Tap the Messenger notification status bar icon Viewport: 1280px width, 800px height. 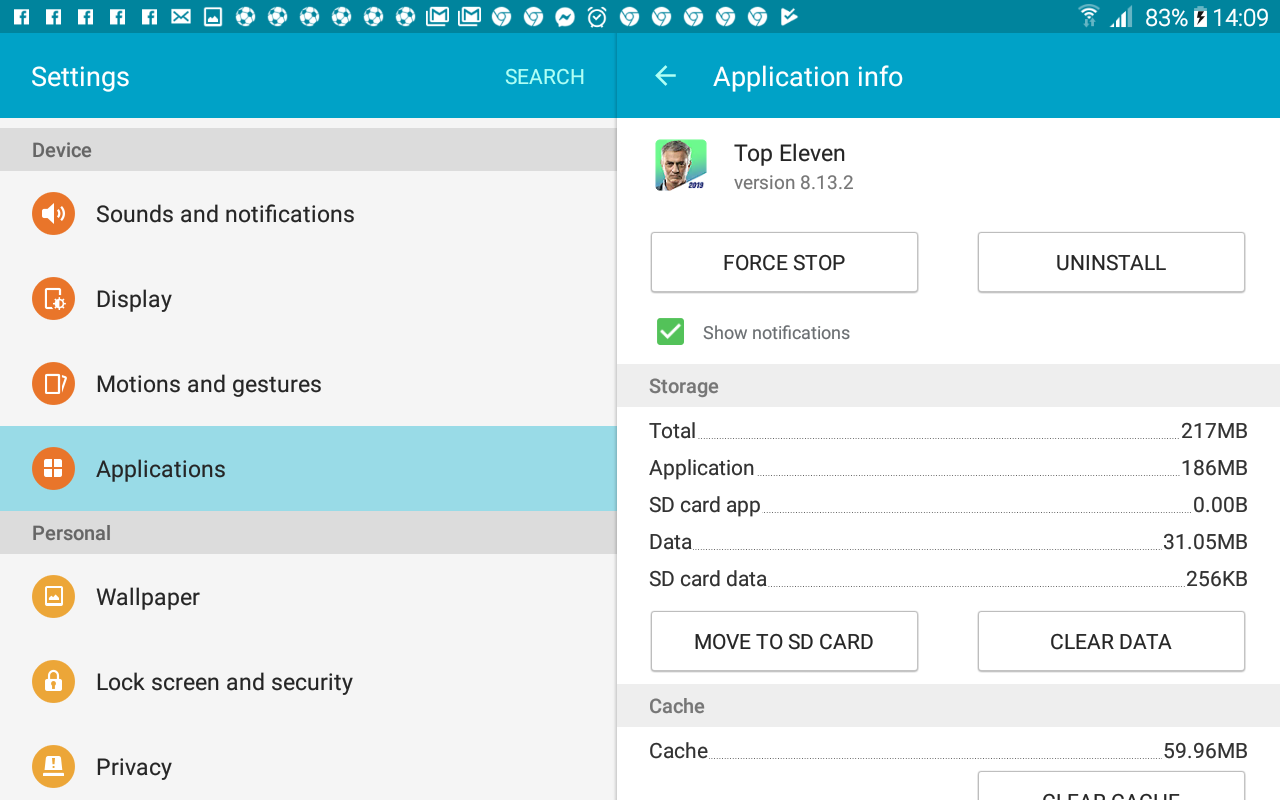[x=565, y=17]
